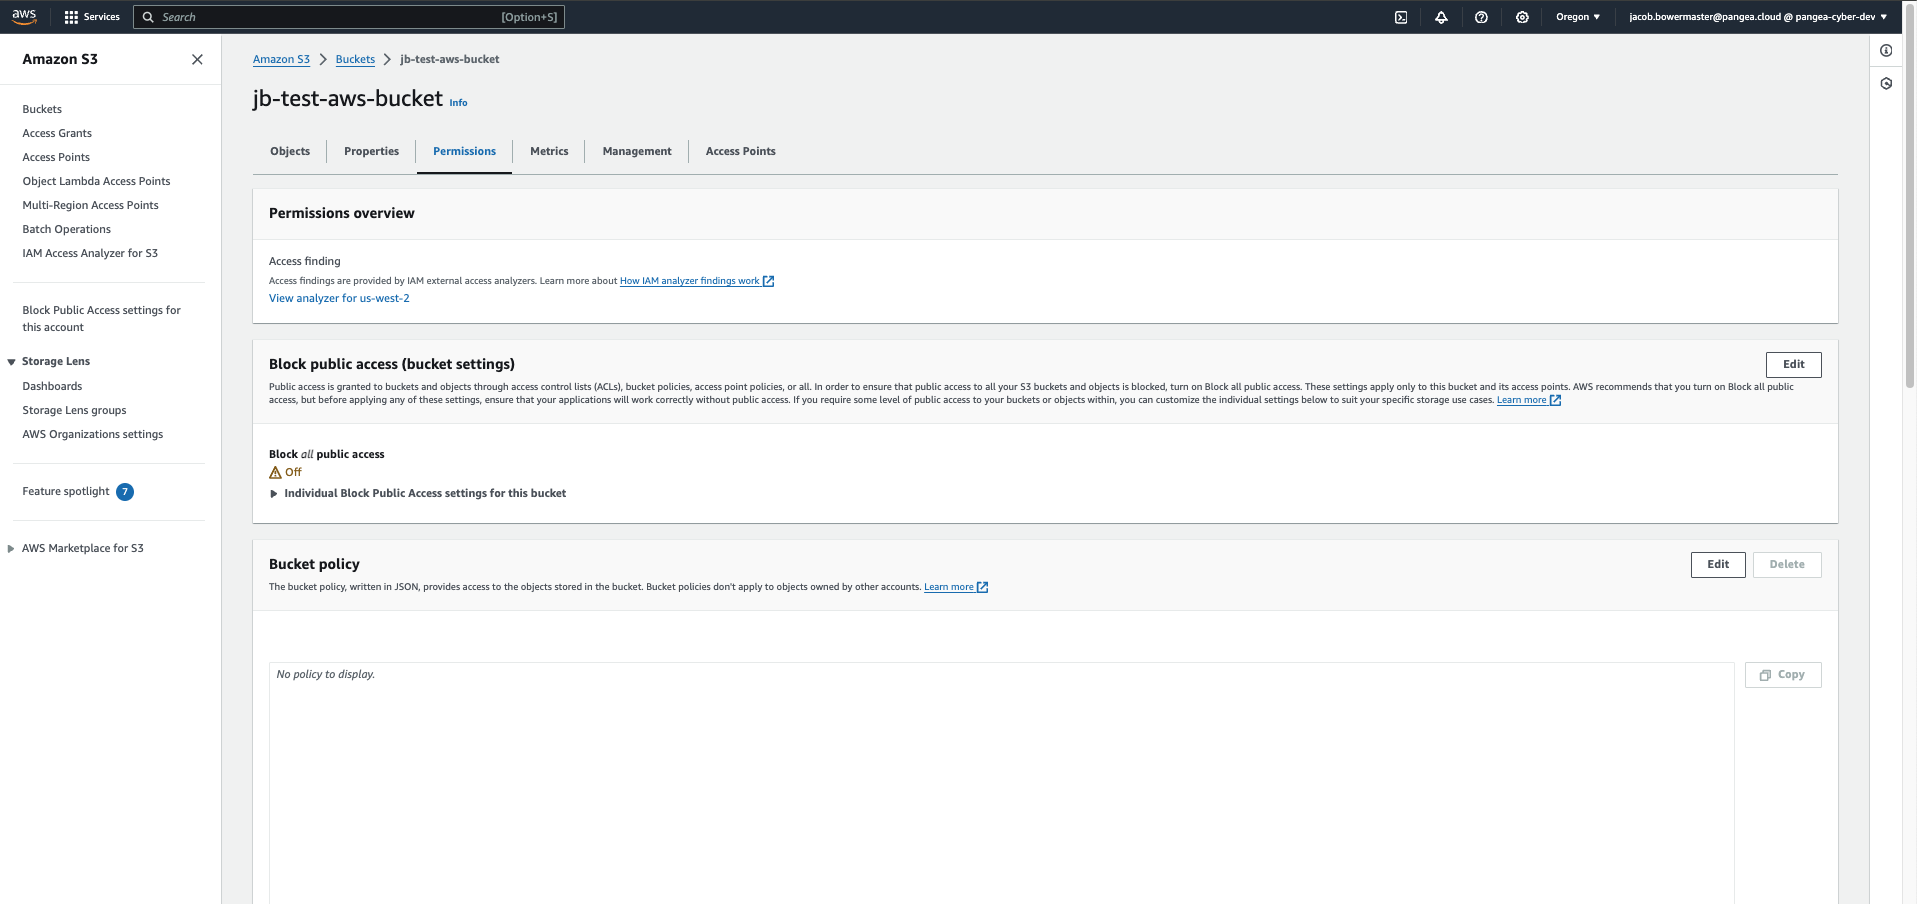Open the hexagon tutorials icon at right
Viewport: 1917px width, 904px height.
[x=1886, y=83]
